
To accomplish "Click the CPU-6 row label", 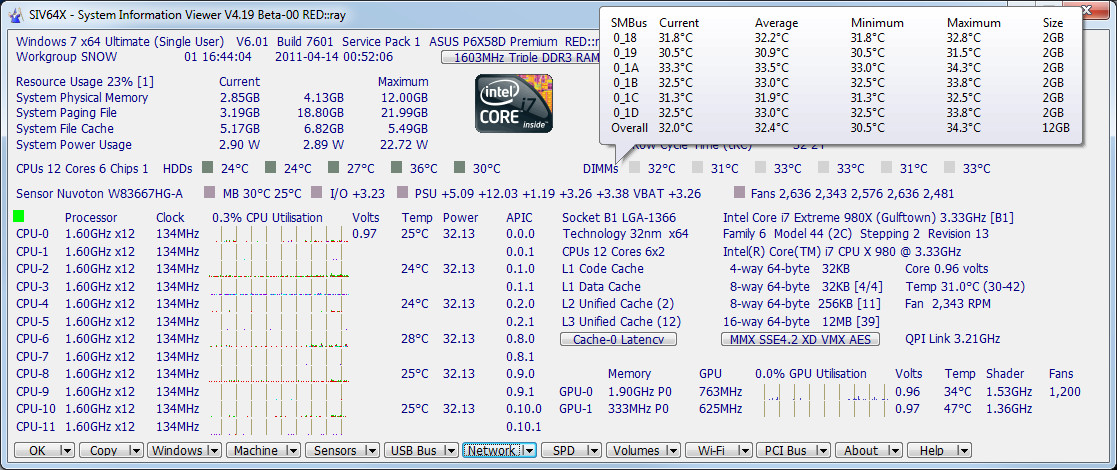I will 32,340.
